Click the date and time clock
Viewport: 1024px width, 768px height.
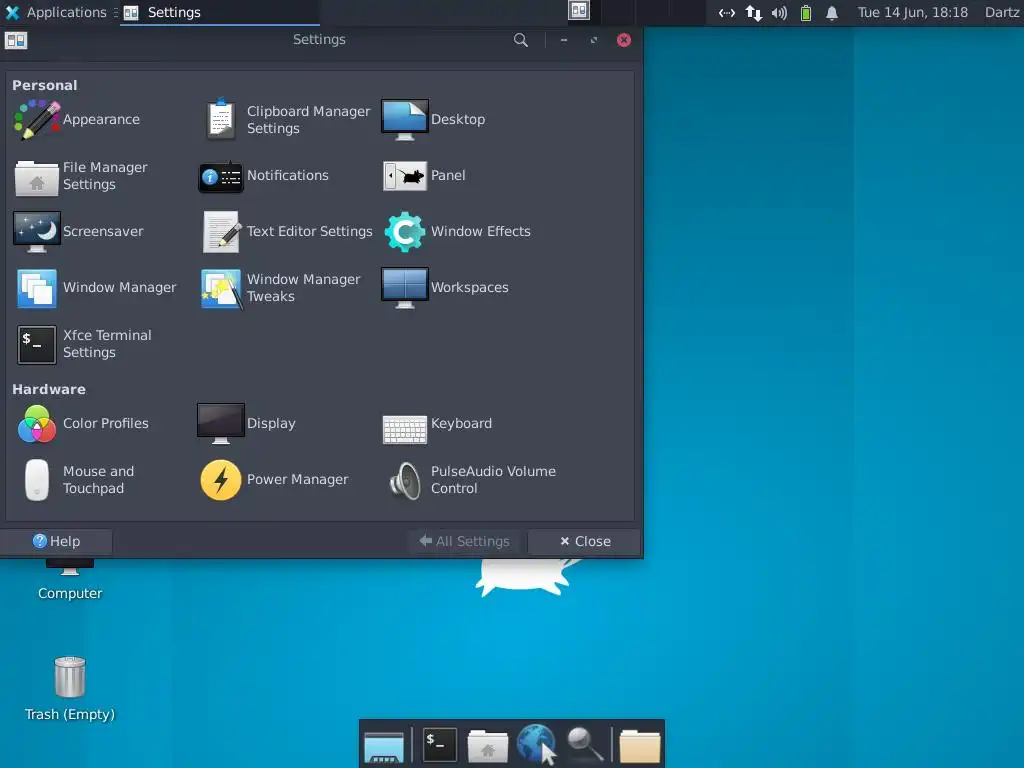912,12
